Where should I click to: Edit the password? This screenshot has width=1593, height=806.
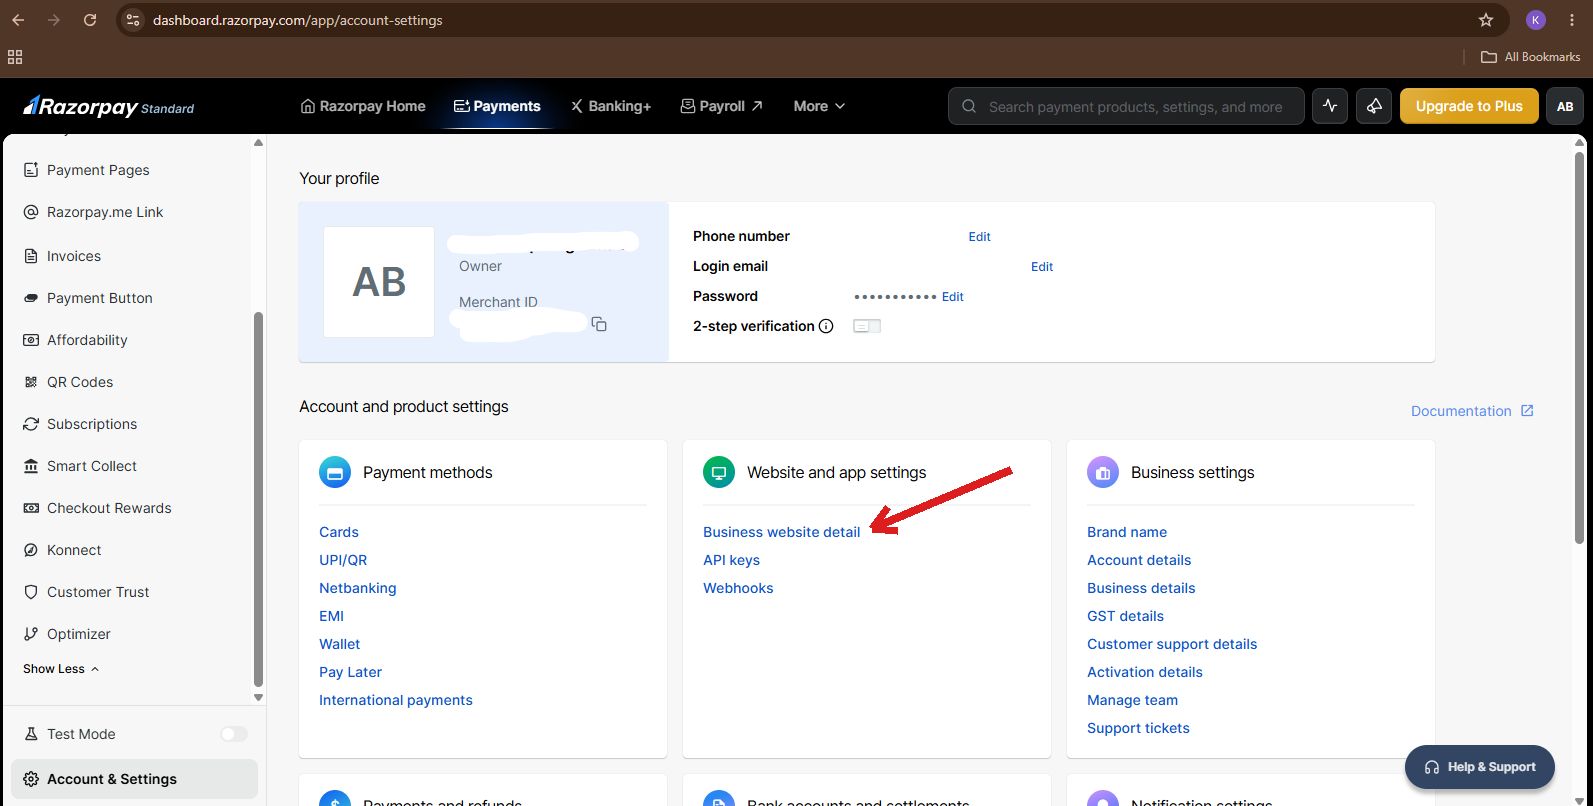[952, 297]
